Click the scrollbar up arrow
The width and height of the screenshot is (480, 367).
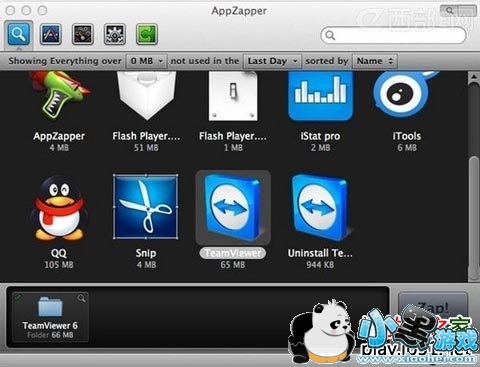(x=473, y=77)
